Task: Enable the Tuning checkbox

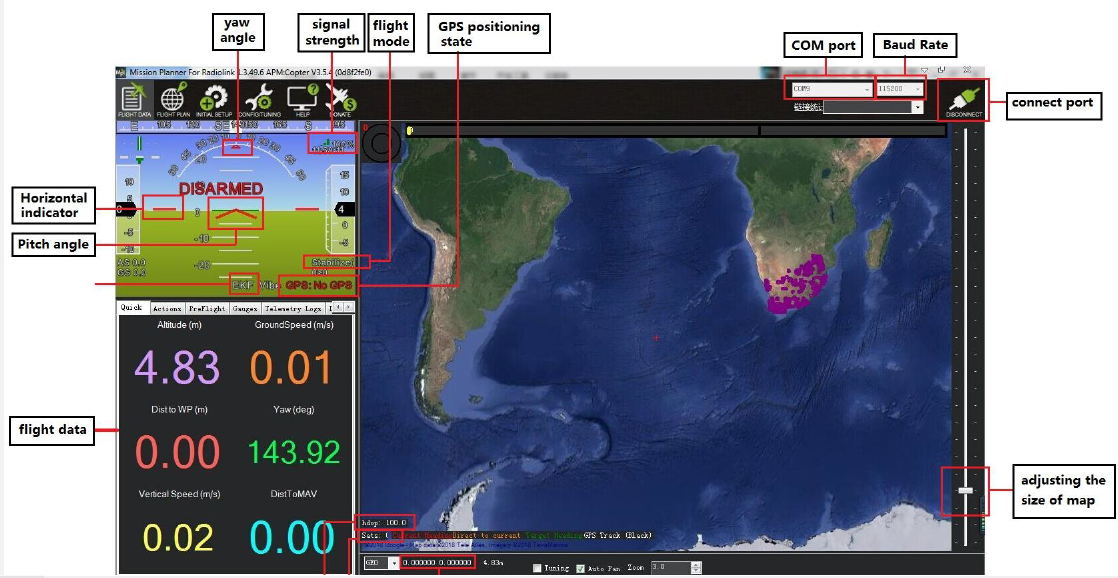Action: coord(537,568)
